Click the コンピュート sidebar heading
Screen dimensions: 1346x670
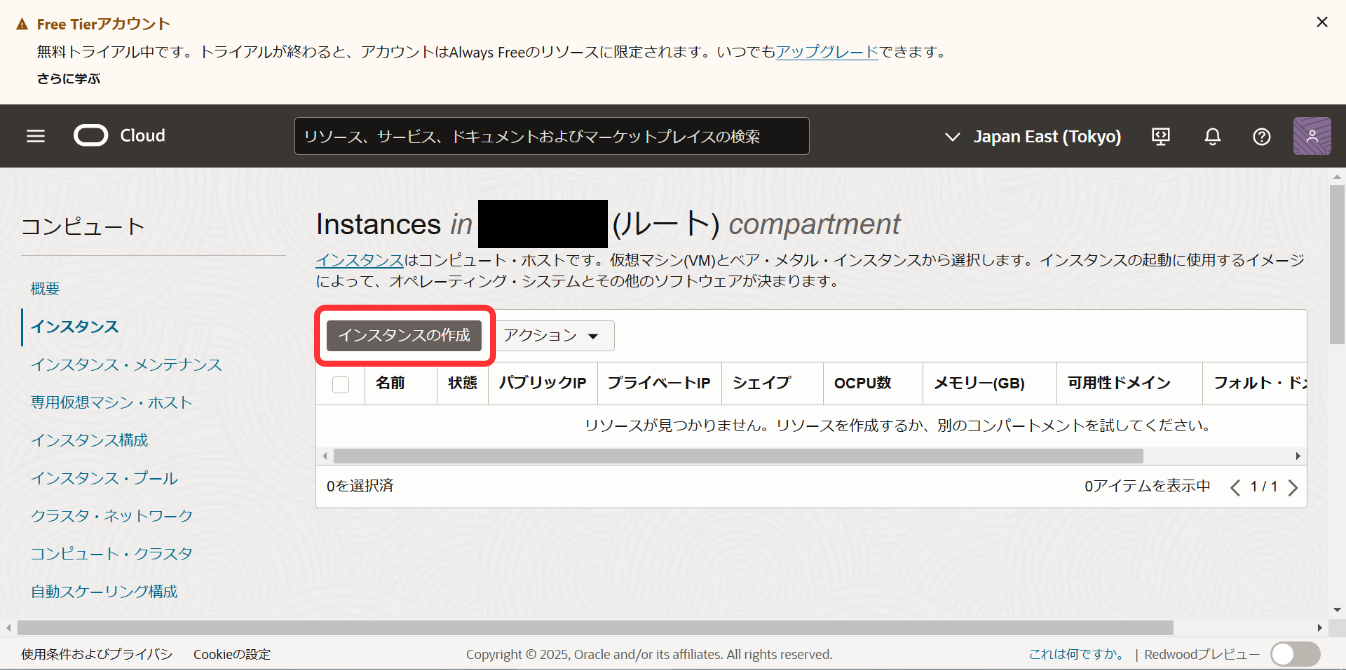tap(83, 227)
